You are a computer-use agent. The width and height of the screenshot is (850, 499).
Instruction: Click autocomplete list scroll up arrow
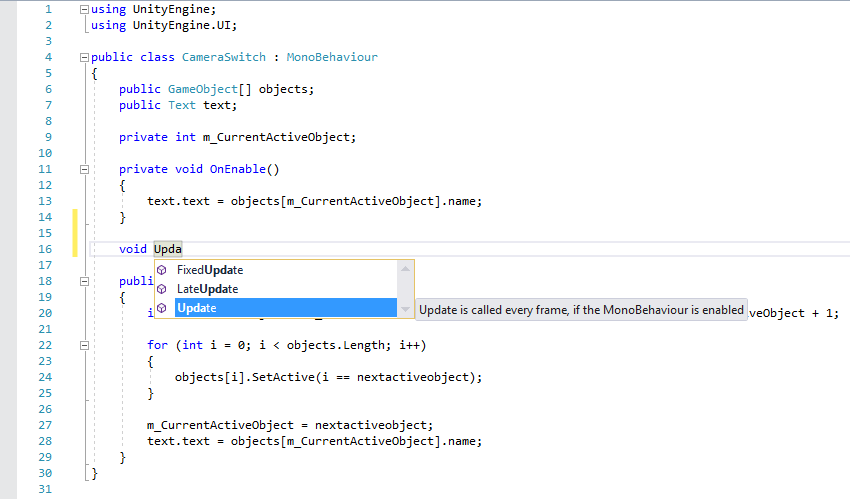[x=405, y=269]
